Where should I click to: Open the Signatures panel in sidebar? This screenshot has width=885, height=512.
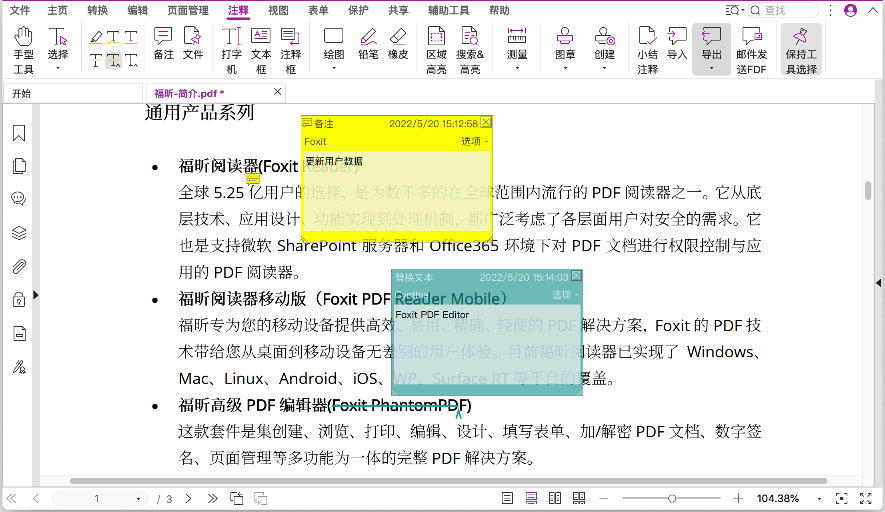point(19,367)
